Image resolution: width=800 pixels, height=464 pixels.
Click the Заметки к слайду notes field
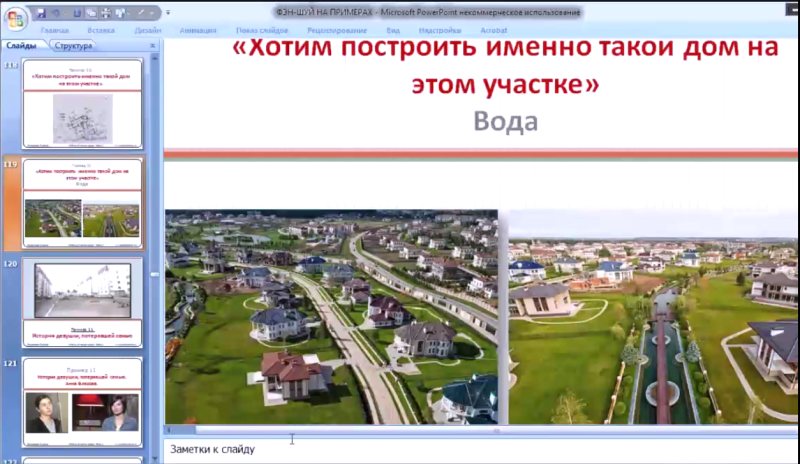(482, 450)
